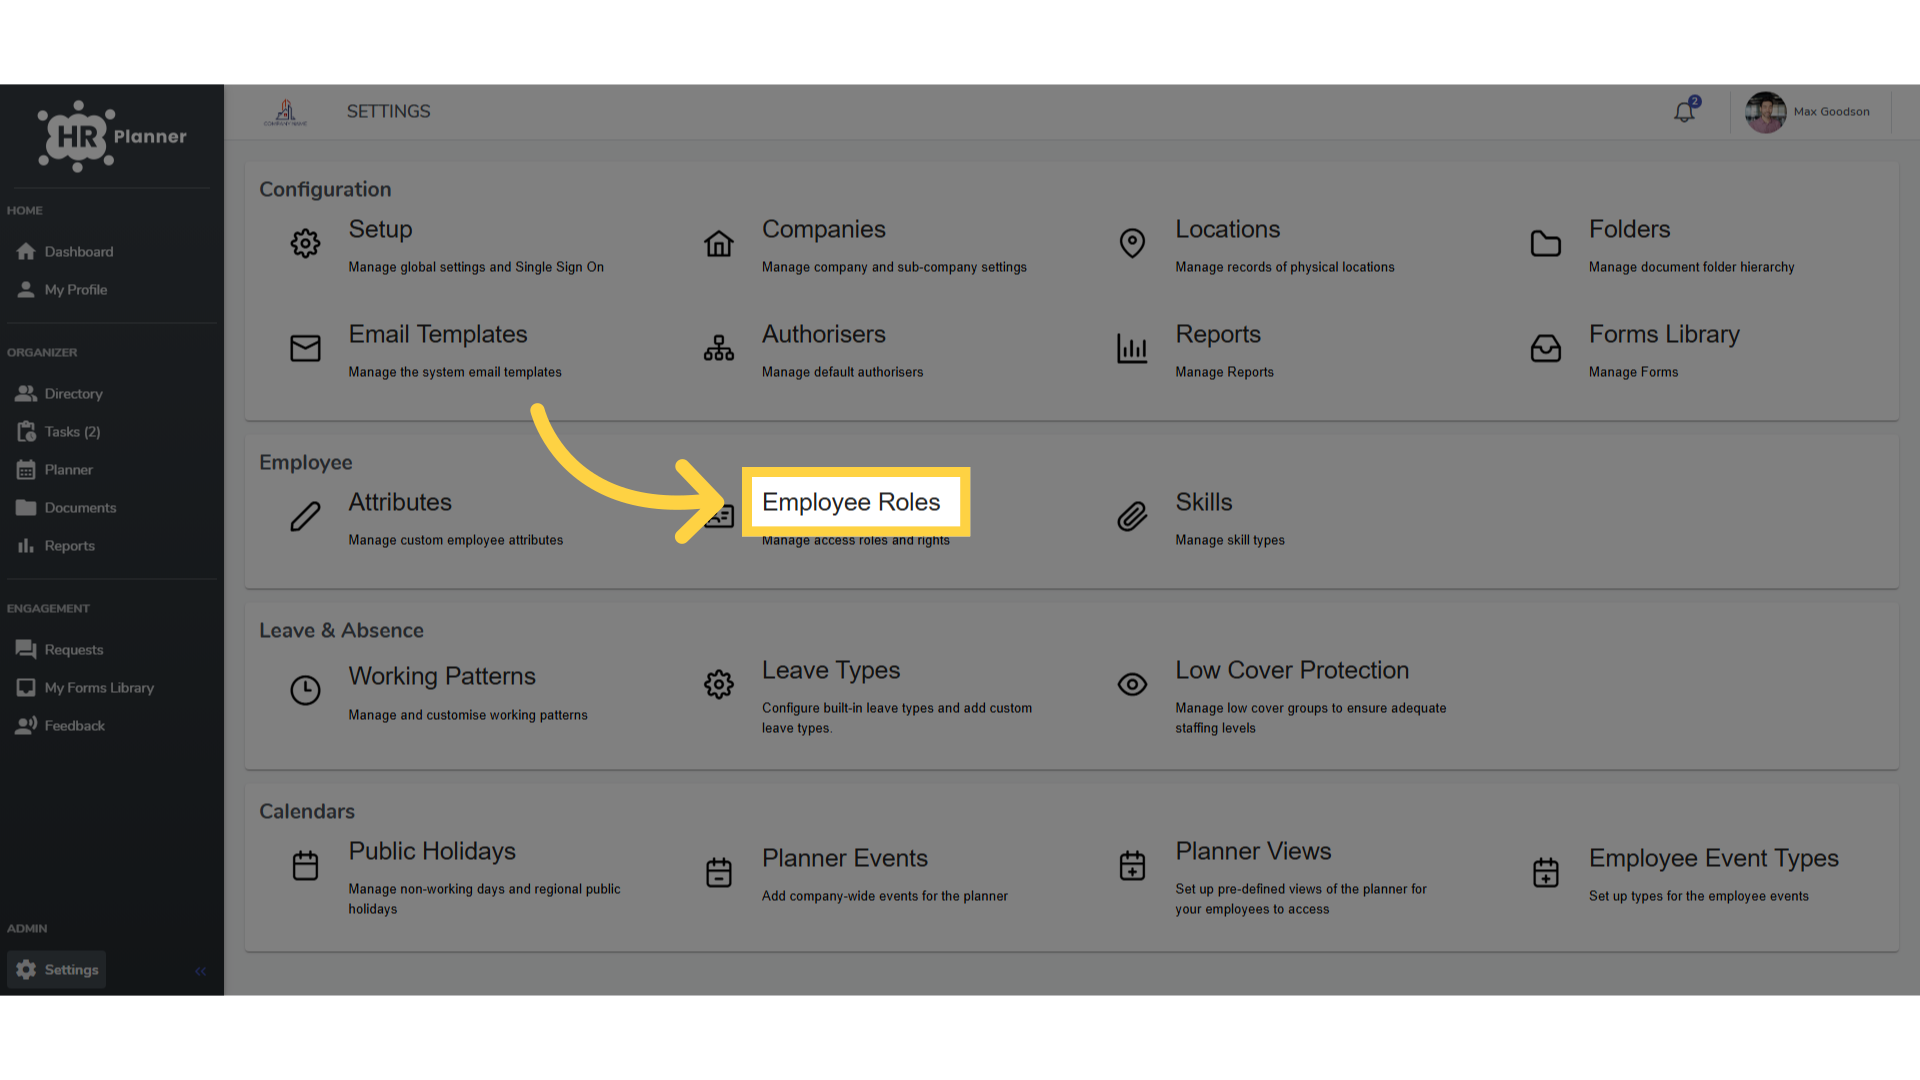Open the Planner Events link
This screenshot has height=1080, width=1920.
(x=845, y=858)
